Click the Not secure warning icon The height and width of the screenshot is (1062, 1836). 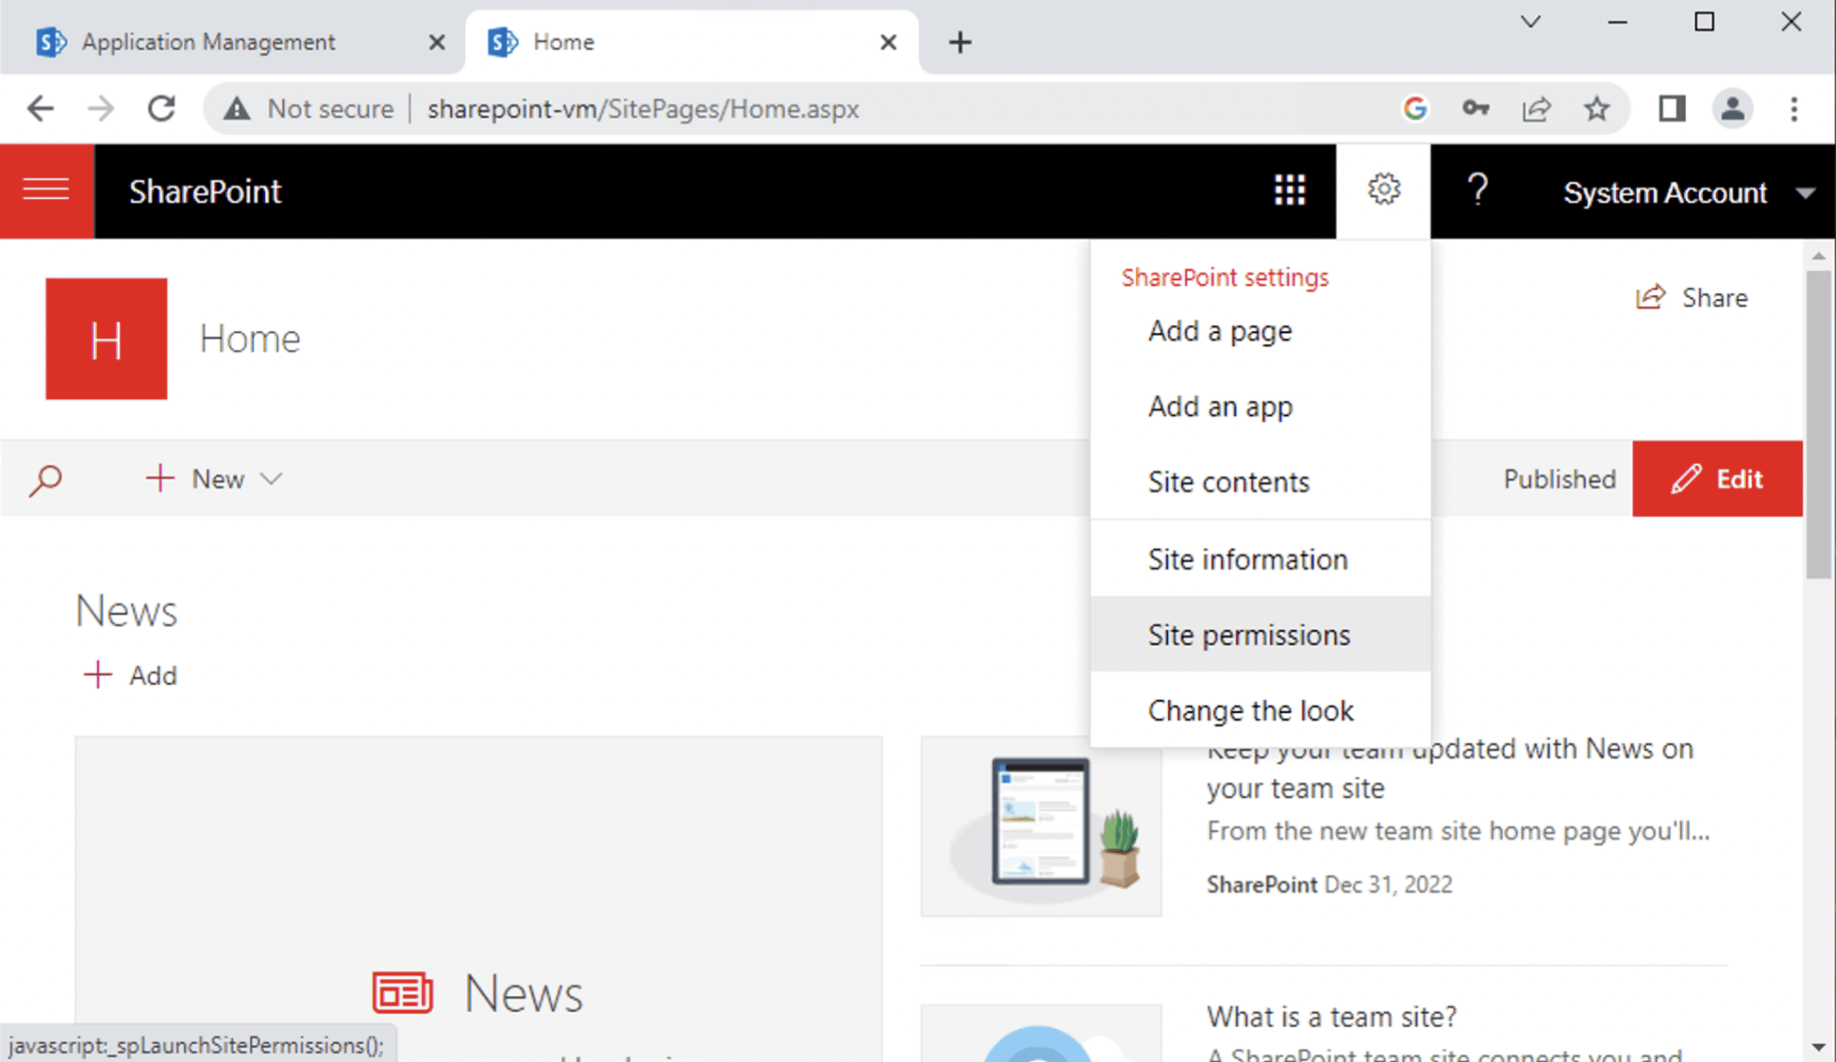pos(237,109)
